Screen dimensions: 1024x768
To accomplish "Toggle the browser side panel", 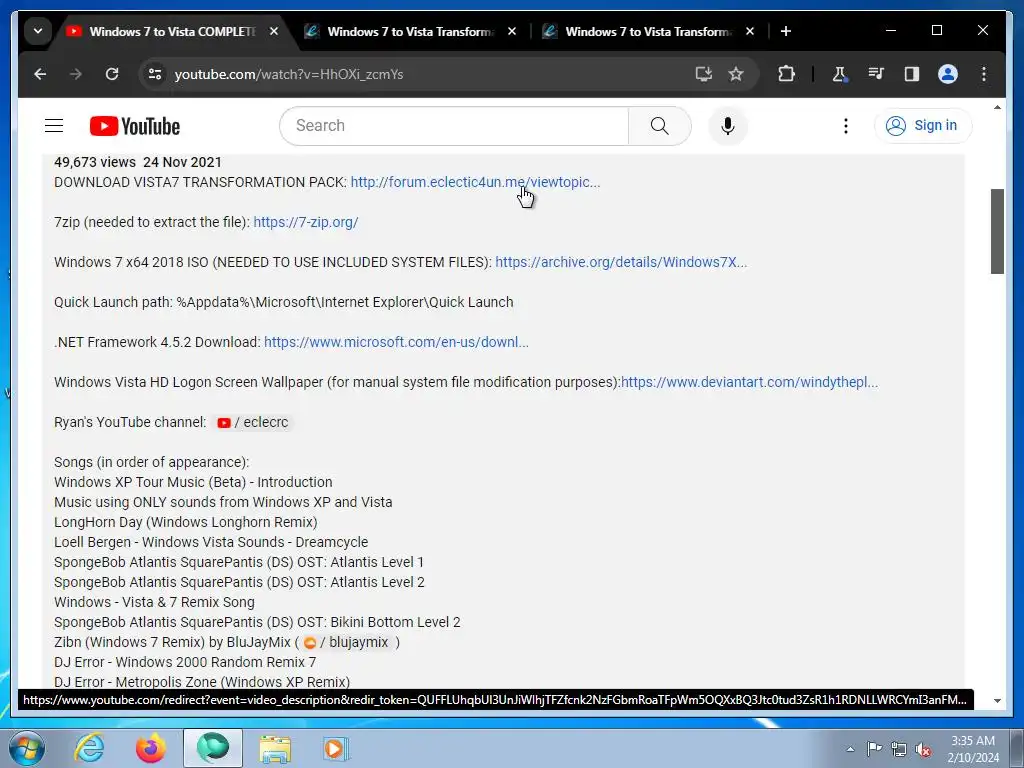I will coord(912,74).
